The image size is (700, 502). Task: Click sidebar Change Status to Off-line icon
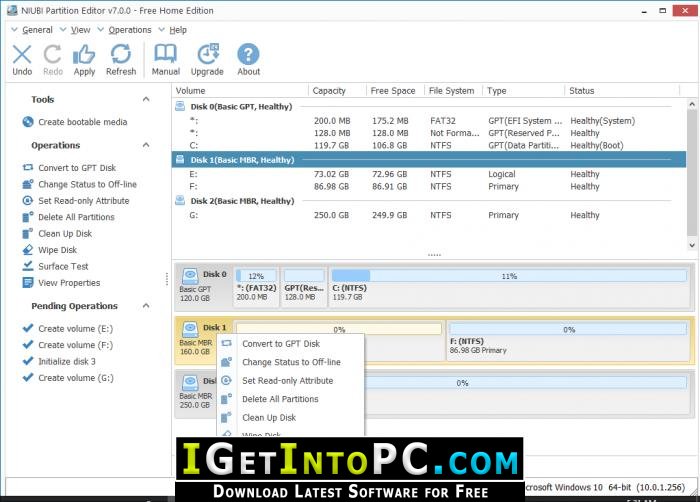(x=28, y=184)
